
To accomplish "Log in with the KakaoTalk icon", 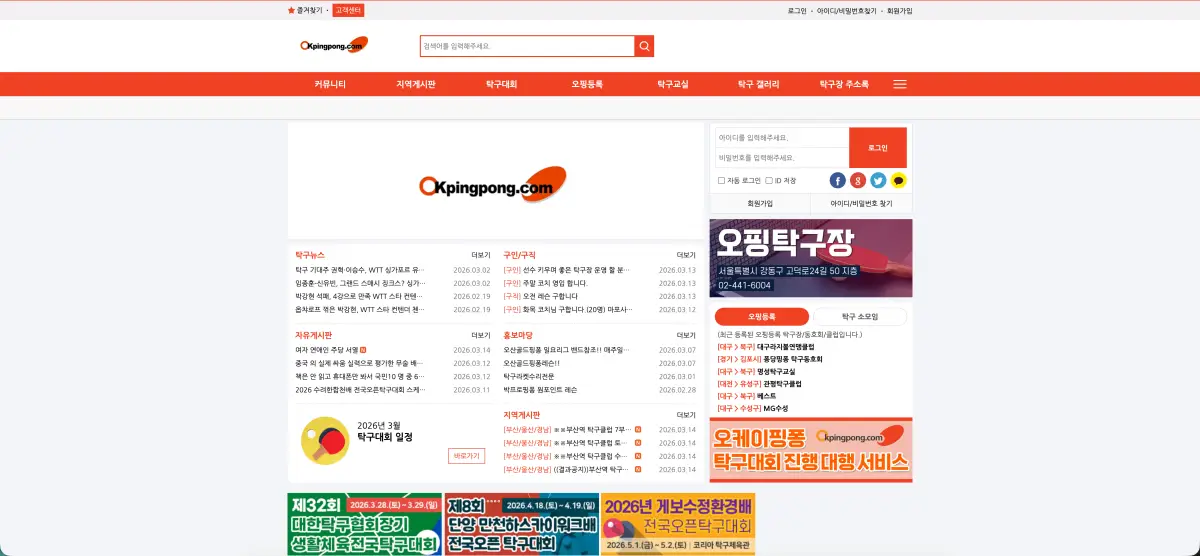I will [x=898, y=181].
